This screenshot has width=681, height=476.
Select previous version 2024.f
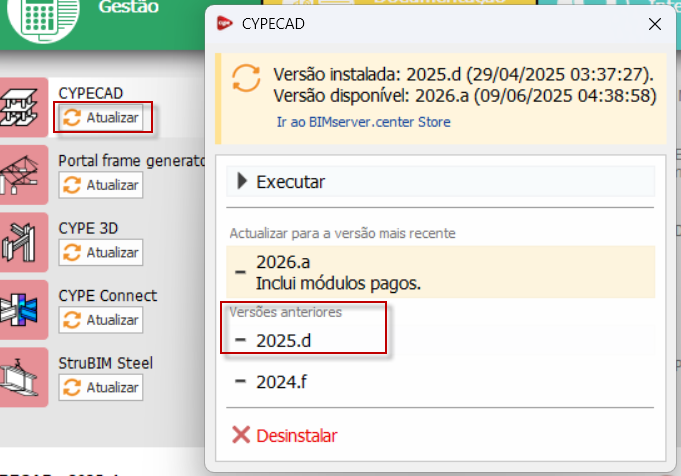tap(440, 382)
